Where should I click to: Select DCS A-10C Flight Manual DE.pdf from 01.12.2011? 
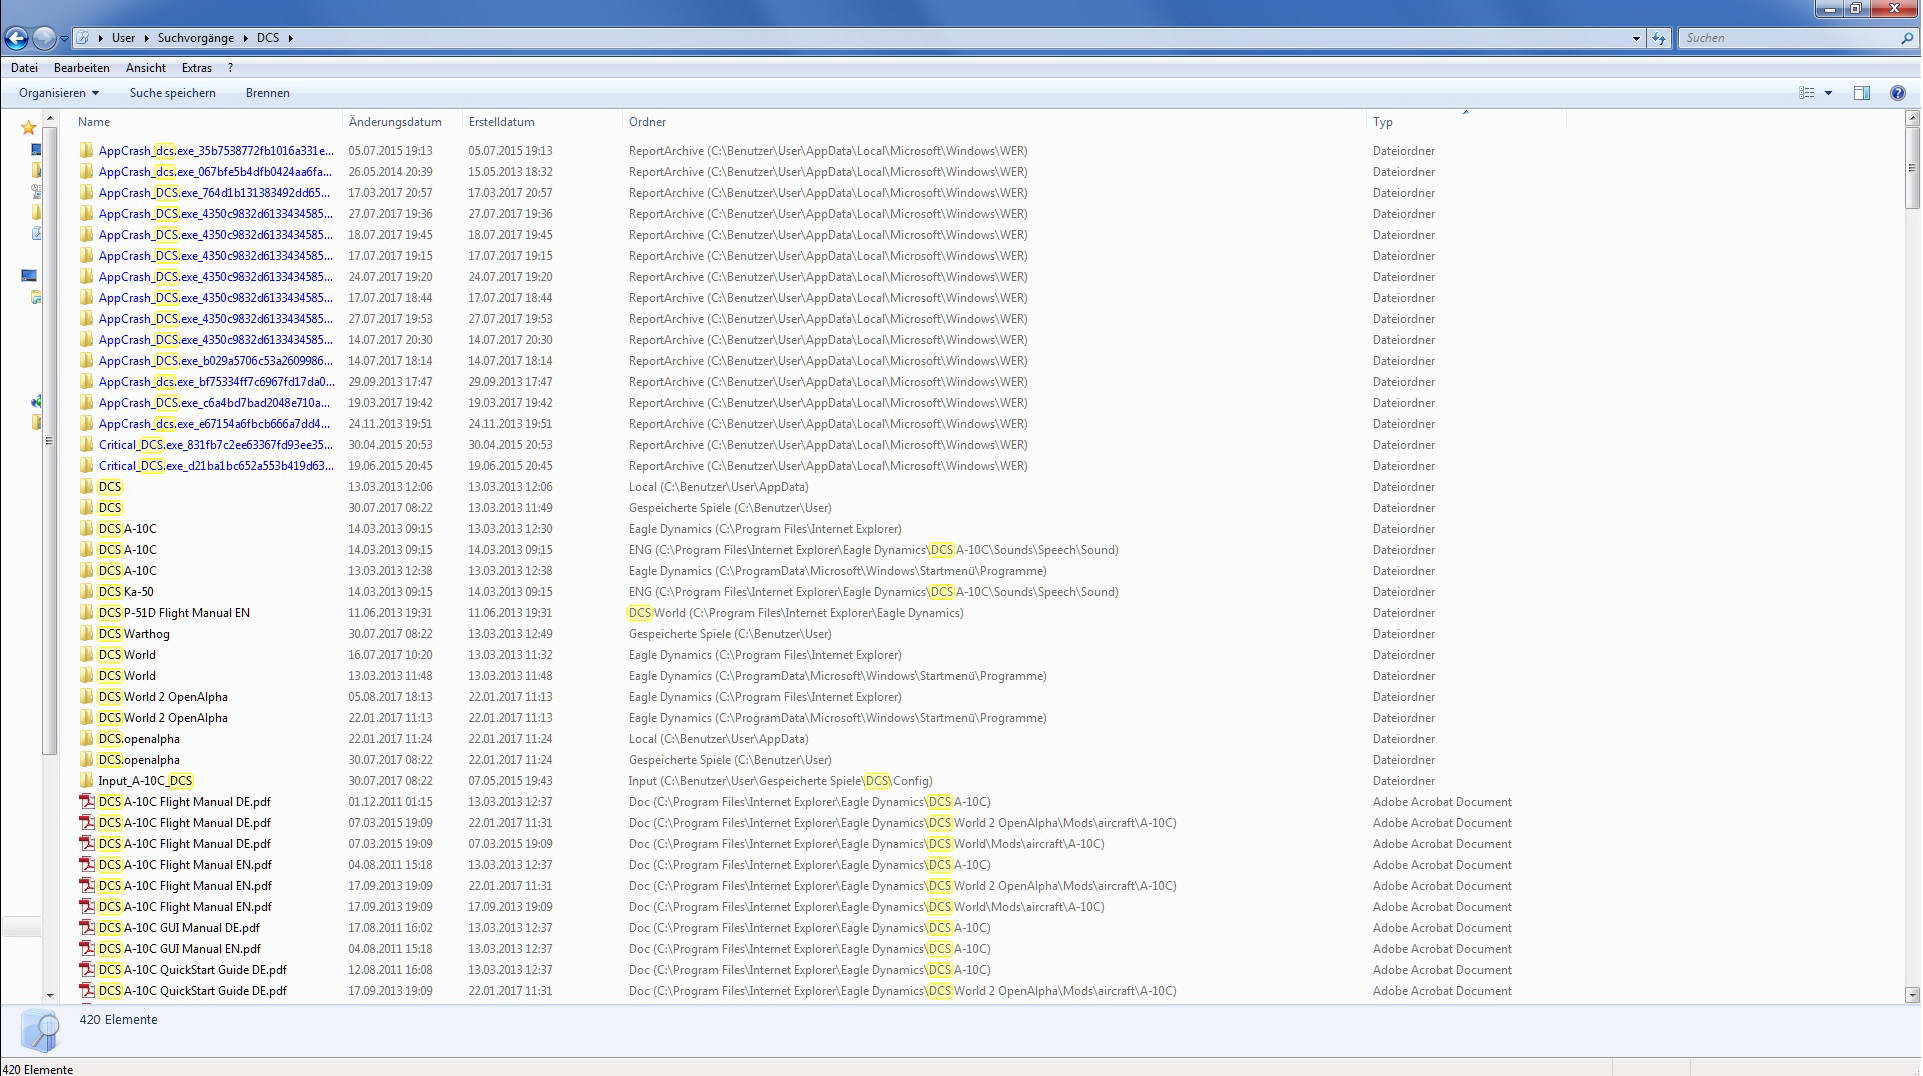pos(185,802)
